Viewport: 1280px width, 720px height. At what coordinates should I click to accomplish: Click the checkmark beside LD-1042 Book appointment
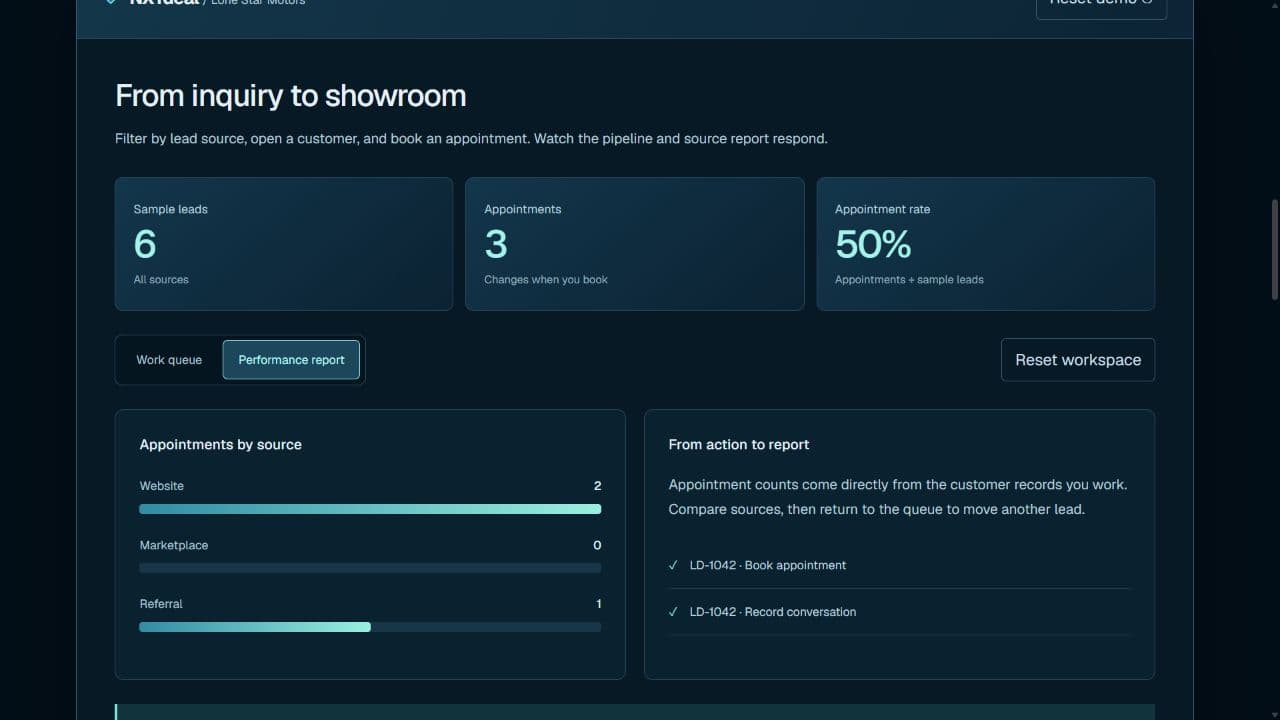tap(673, 565)
